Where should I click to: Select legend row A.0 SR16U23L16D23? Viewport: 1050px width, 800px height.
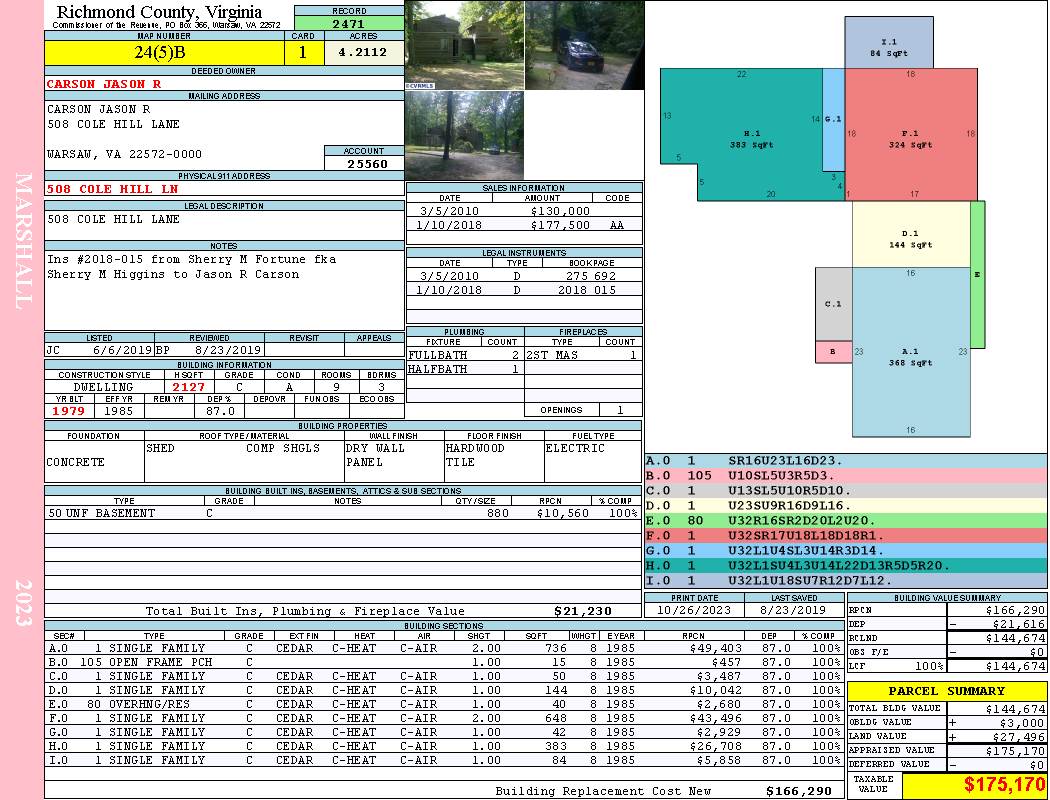coord(845,461)
